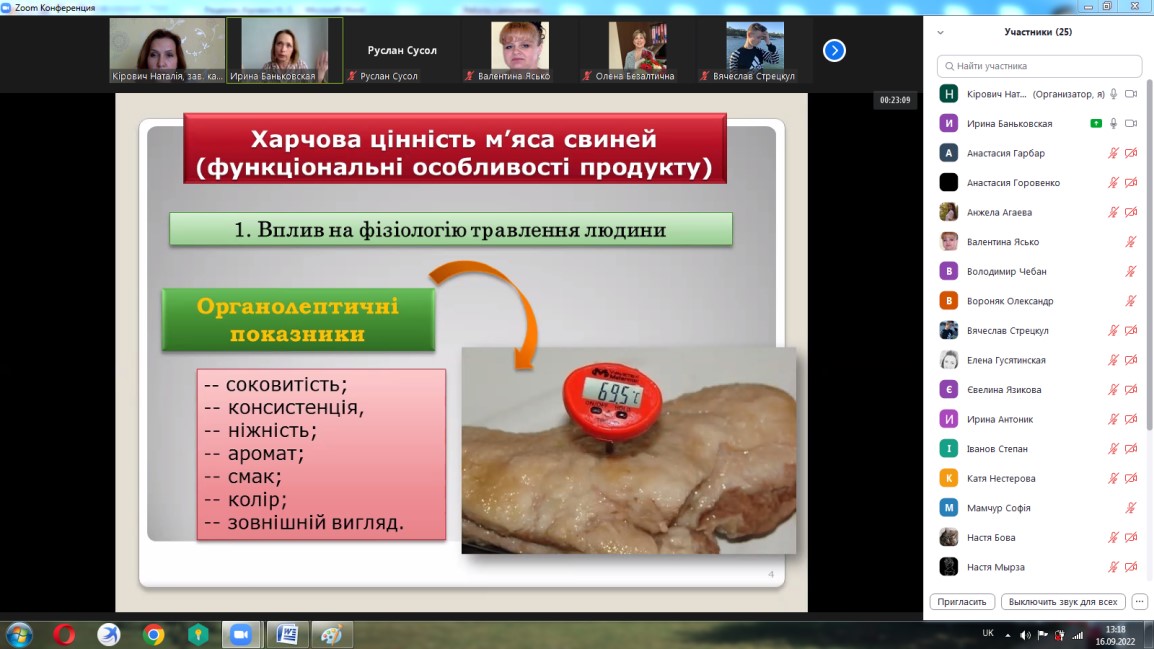Click the Пригласить button
This screenshot has height=649, width=1154.
tap(962, 602)
